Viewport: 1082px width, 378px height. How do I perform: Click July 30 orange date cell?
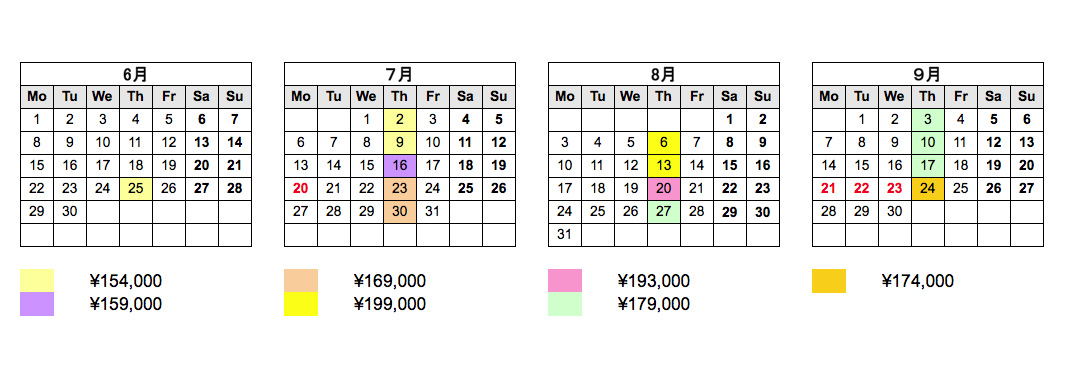pos(400,212)
